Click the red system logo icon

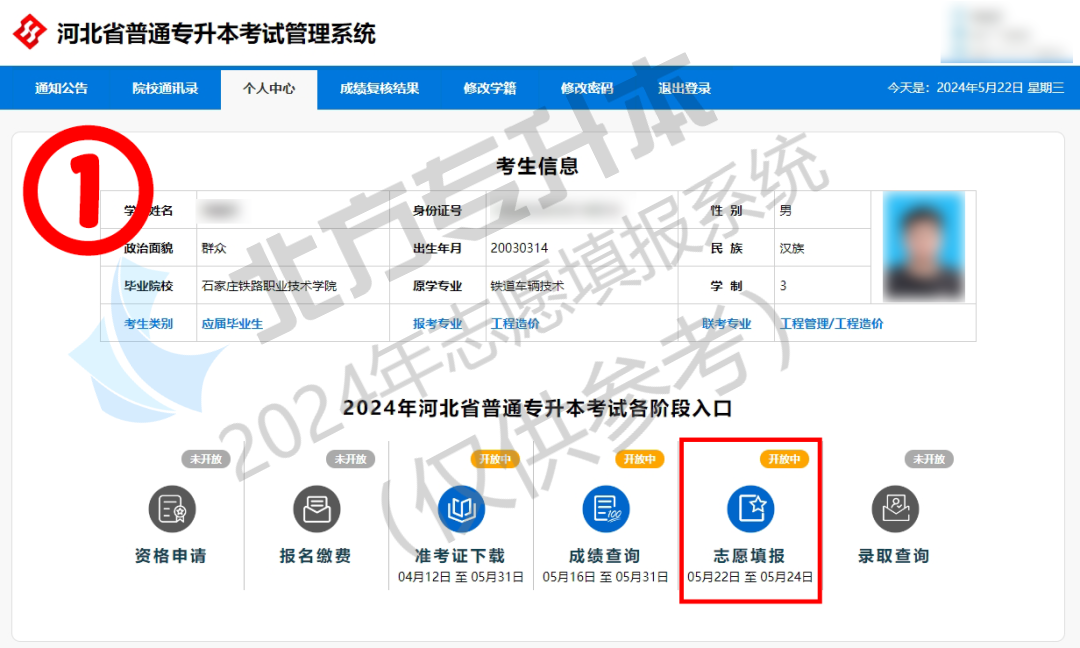click(x=30, y=33)
